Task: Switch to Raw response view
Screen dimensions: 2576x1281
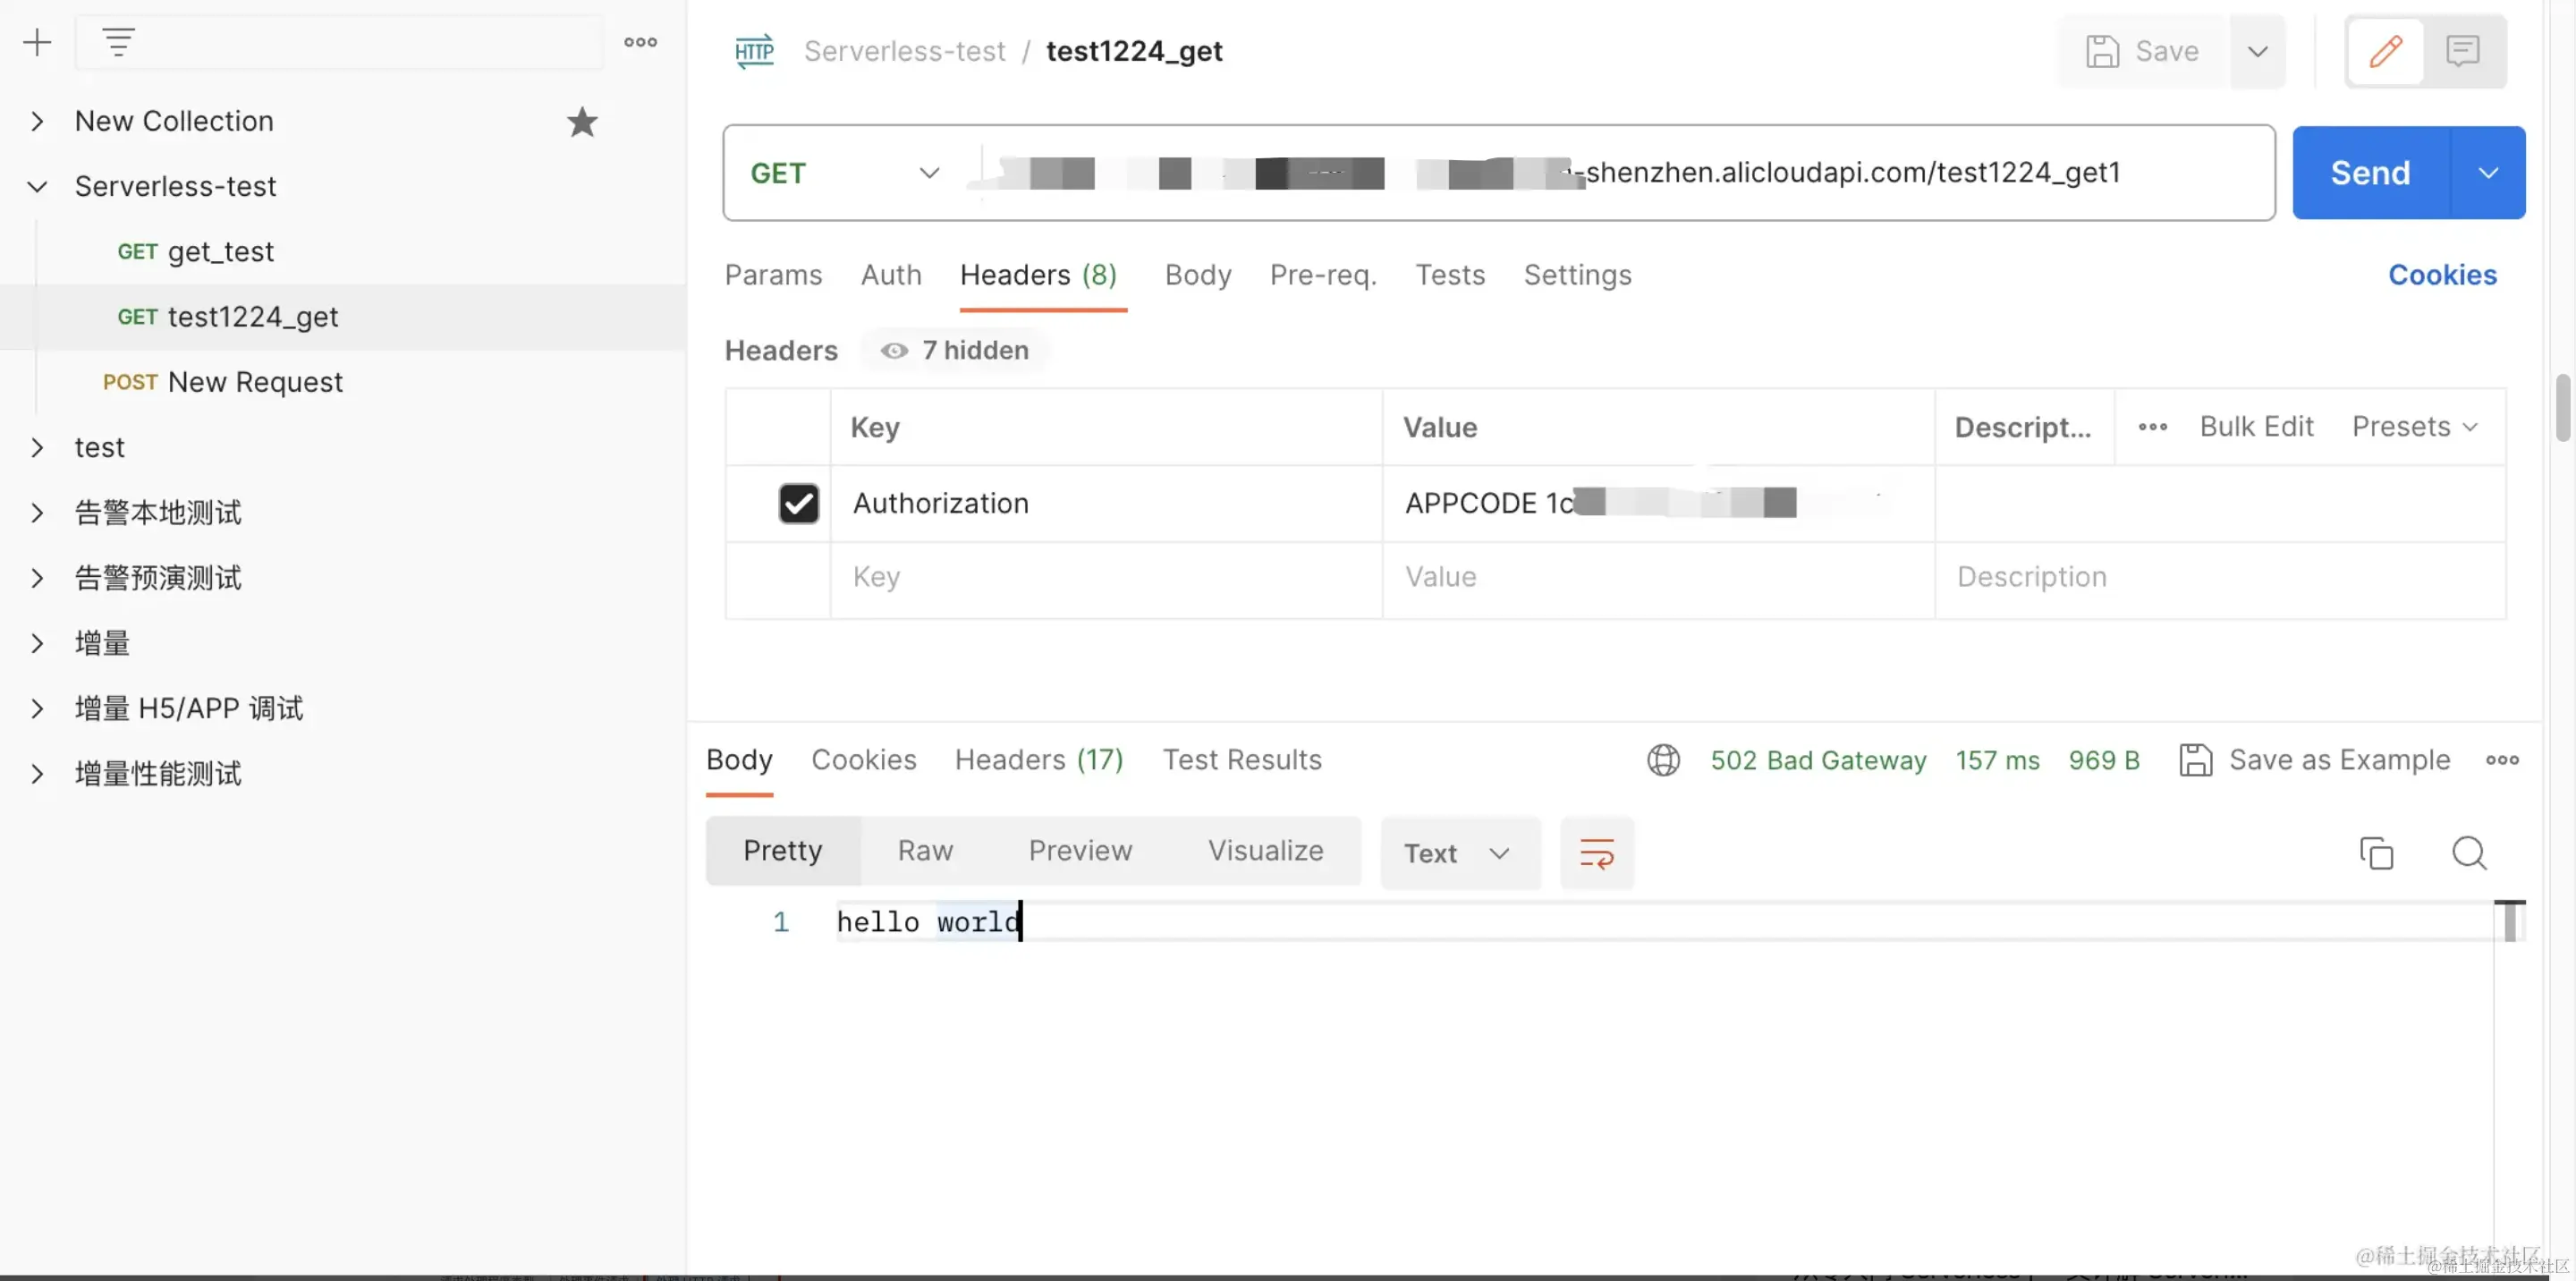Action: coord(925,850)
